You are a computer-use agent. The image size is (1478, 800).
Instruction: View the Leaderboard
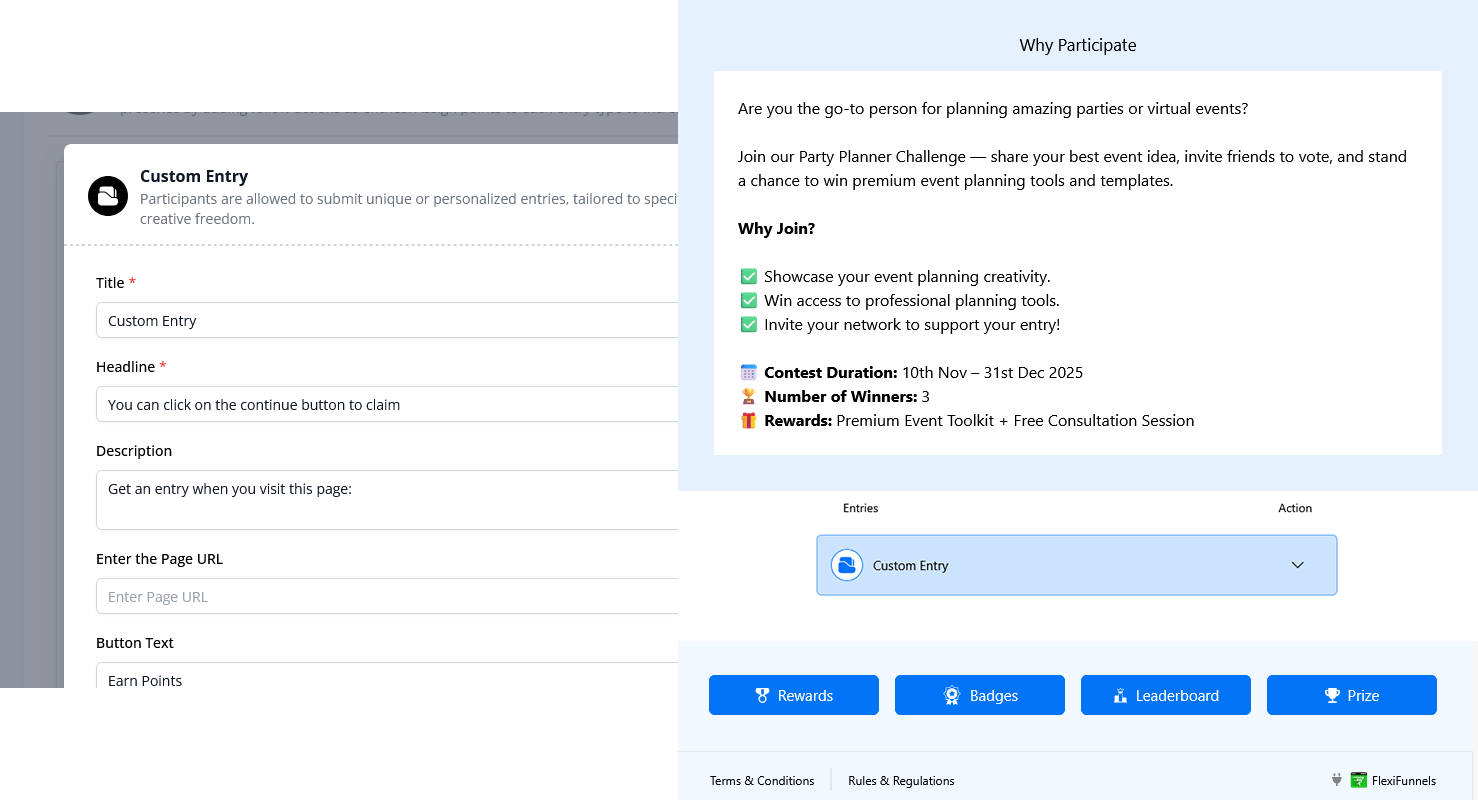pos(1166,695)
